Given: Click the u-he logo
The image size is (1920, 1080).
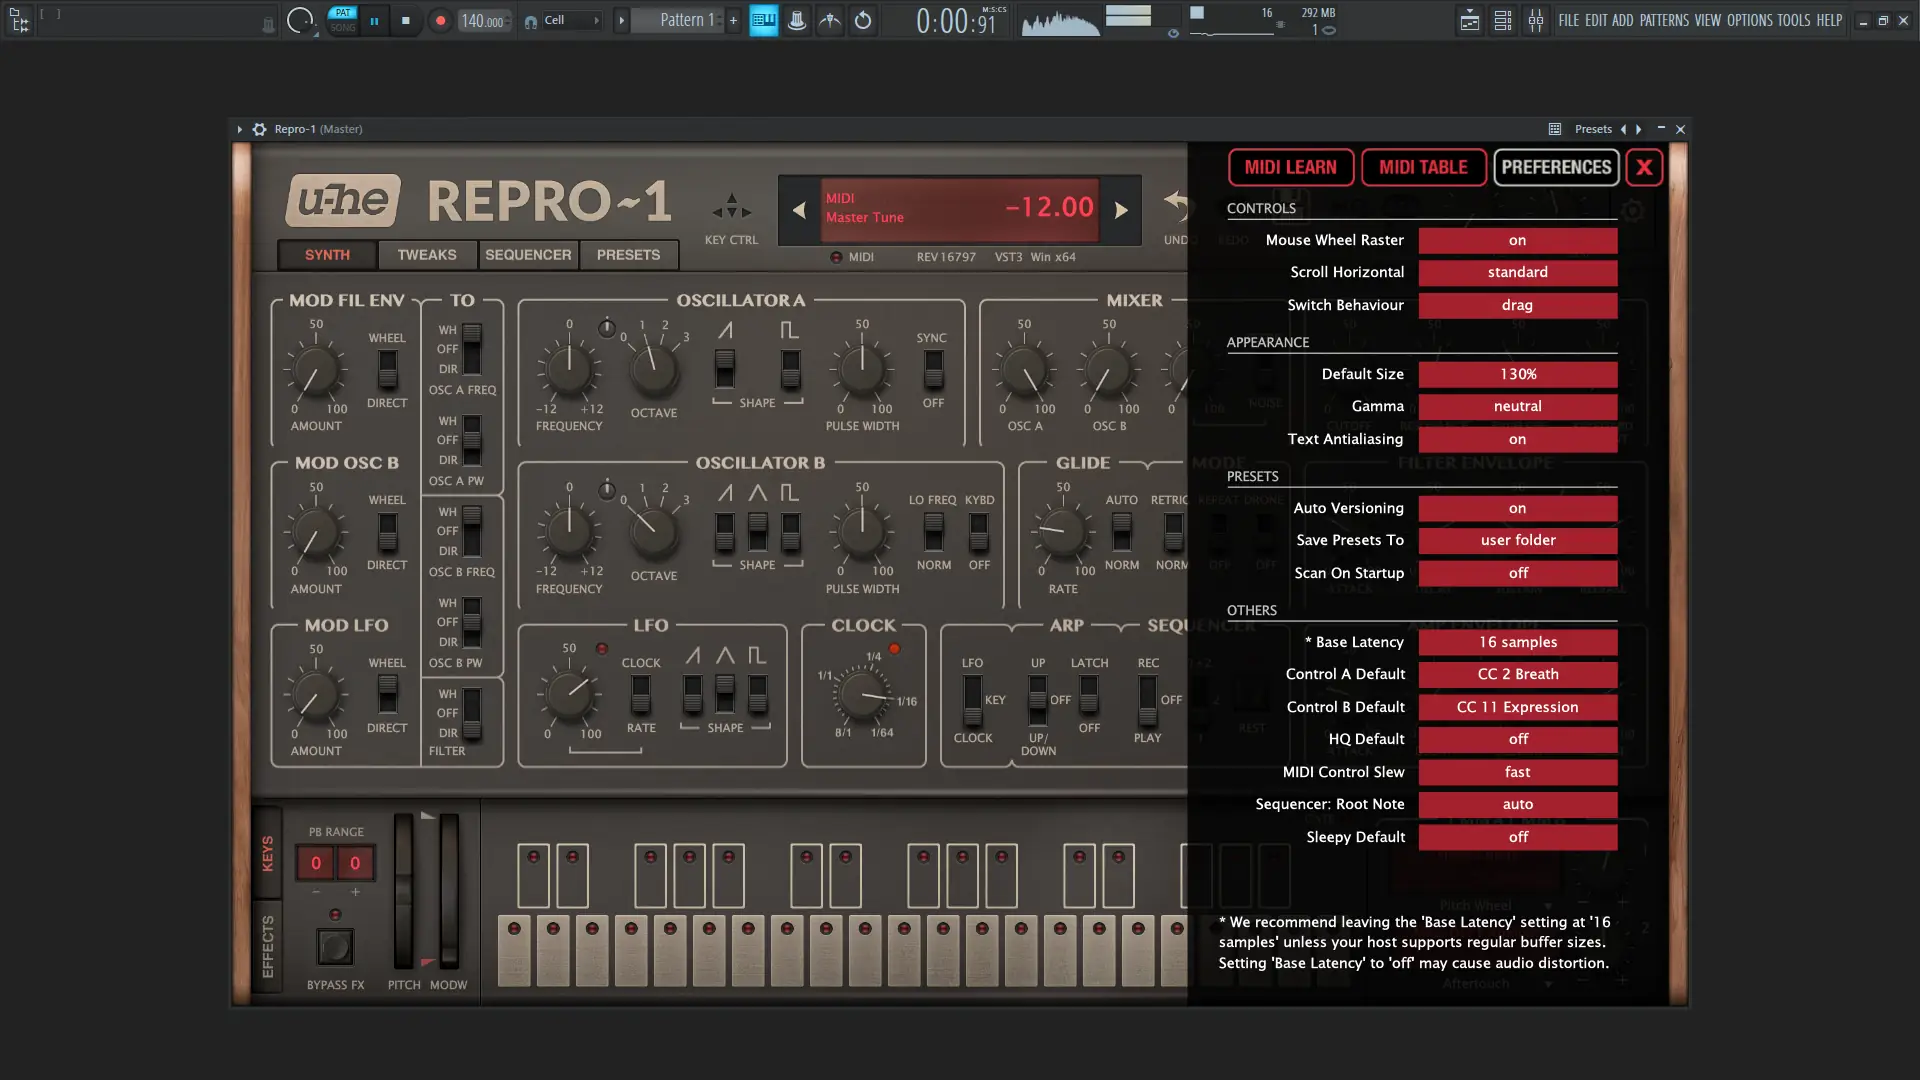Looking at the screenshot, I should point(343,201).
